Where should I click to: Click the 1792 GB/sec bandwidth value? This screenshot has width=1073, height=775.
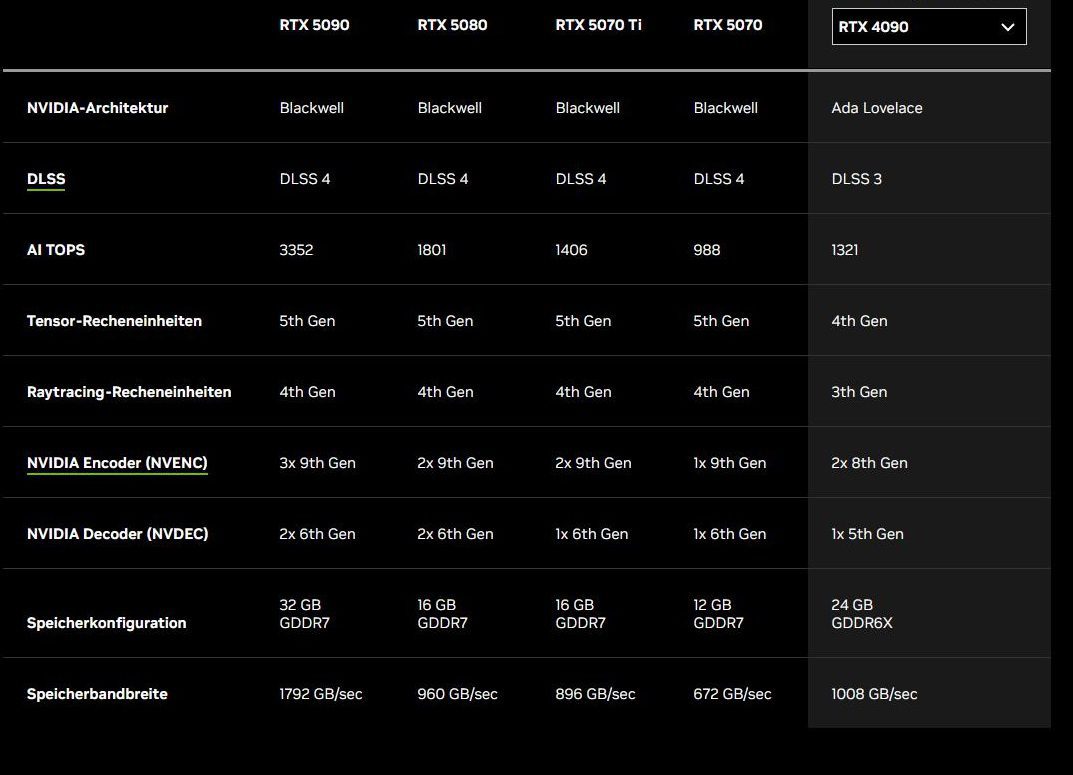click(320, 694)
